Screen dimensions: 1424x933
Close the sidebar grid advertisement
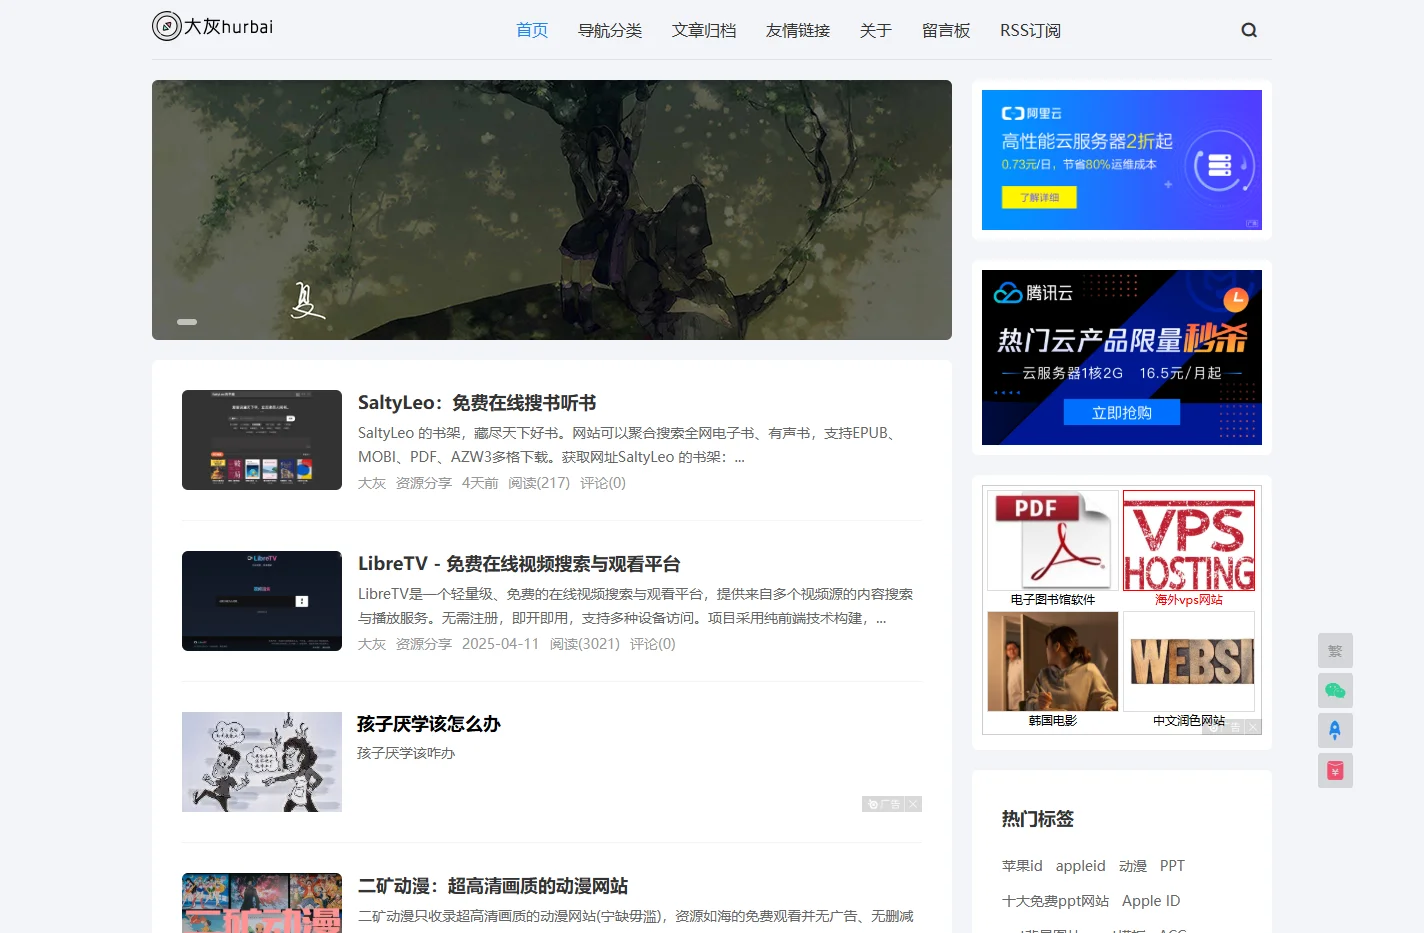coord(1253,727)
